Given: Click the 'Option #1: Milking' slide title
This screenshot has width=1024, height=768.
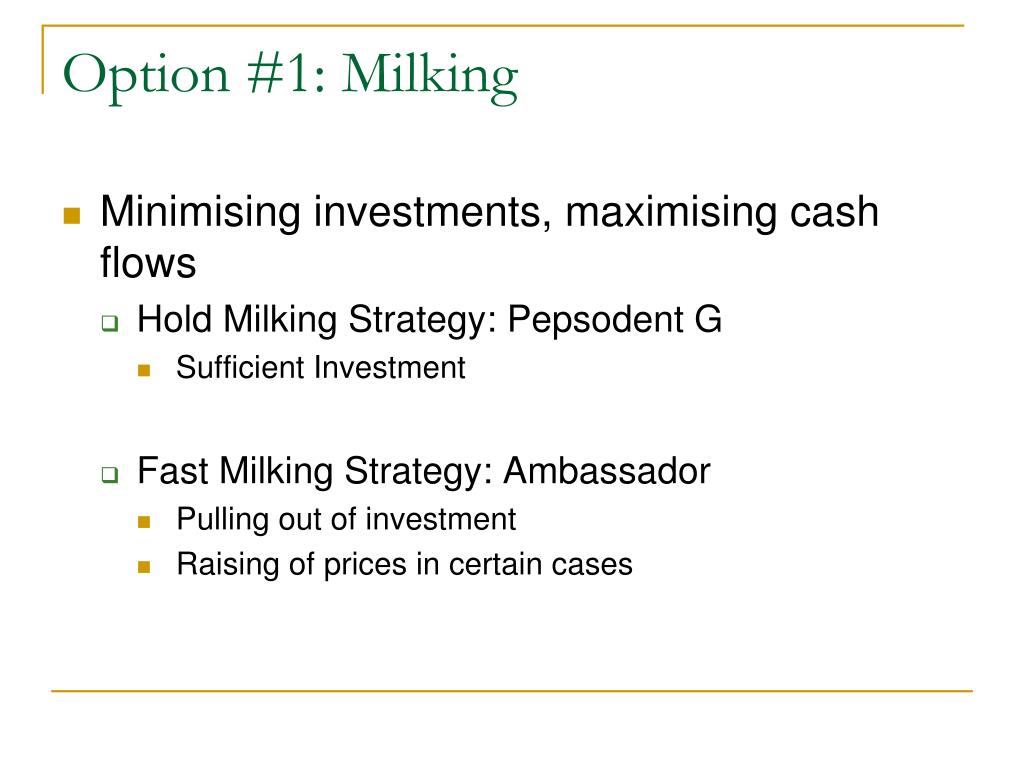Looking at the screenshot, I should point(291,76).
